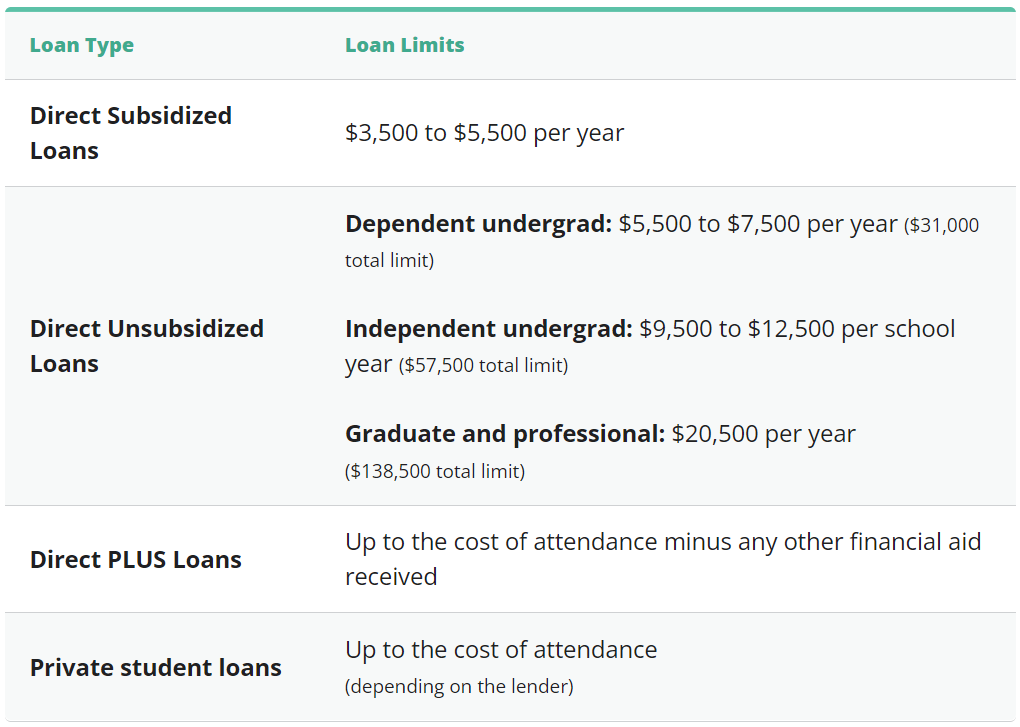Click the Loan Type column header

point(81,45)
